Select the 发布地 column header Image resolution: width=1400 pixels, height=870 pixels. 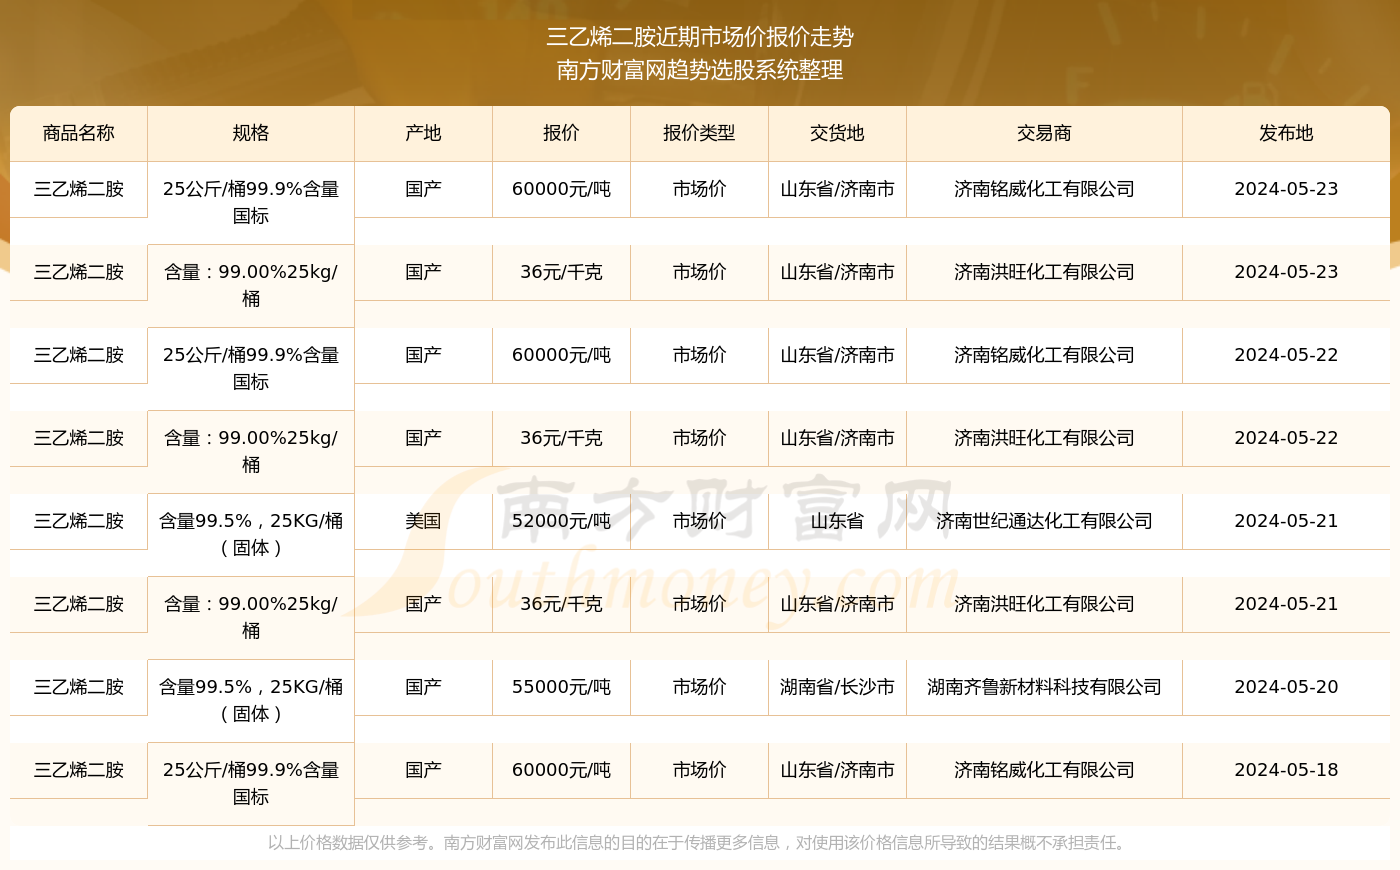click(1286, 133)
